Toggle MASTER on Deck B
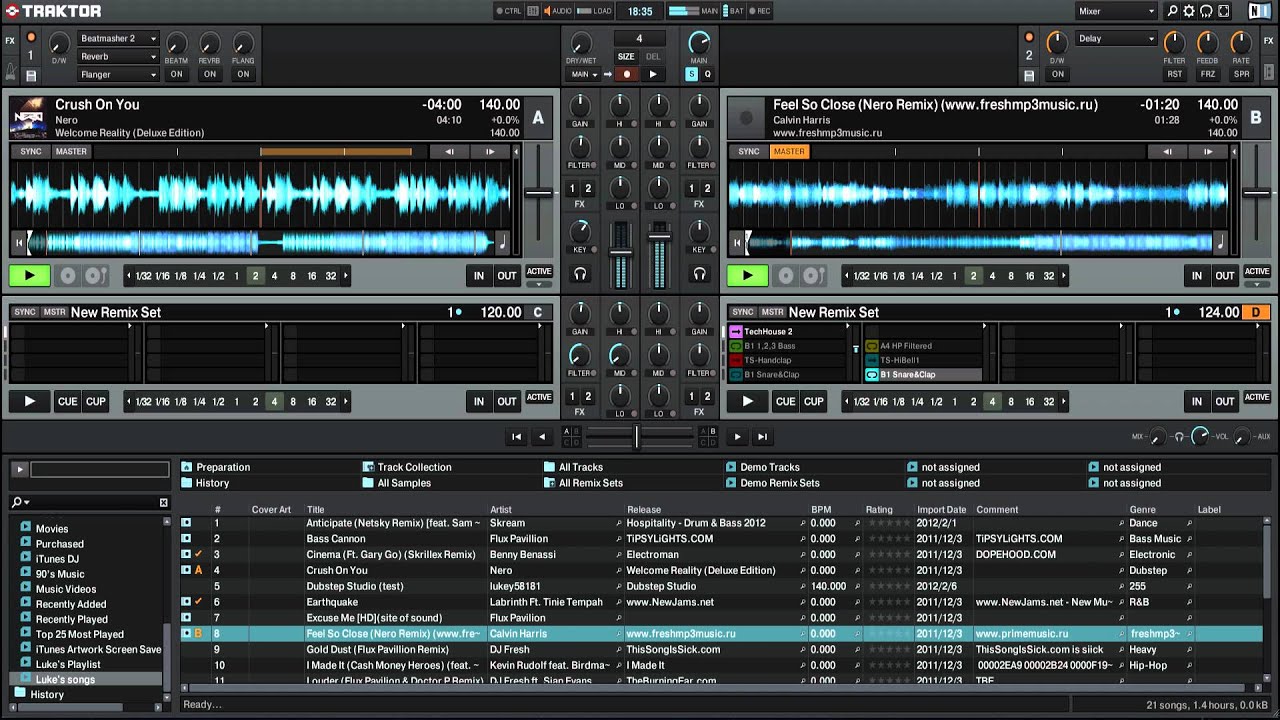The height and width of the screenshot is (720, 1280). coord(789,152)
